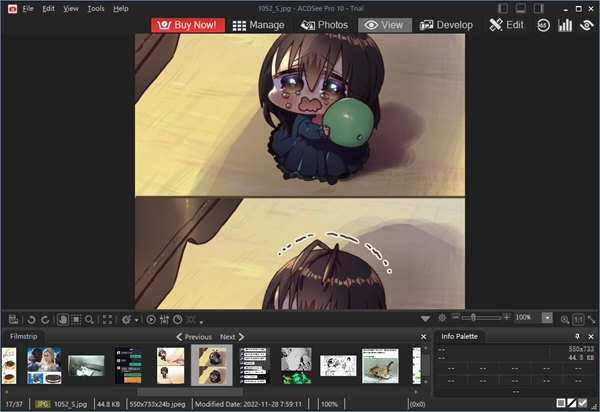Open the 365 mode icon
The image size is (600, 412).
coord(543,25)
